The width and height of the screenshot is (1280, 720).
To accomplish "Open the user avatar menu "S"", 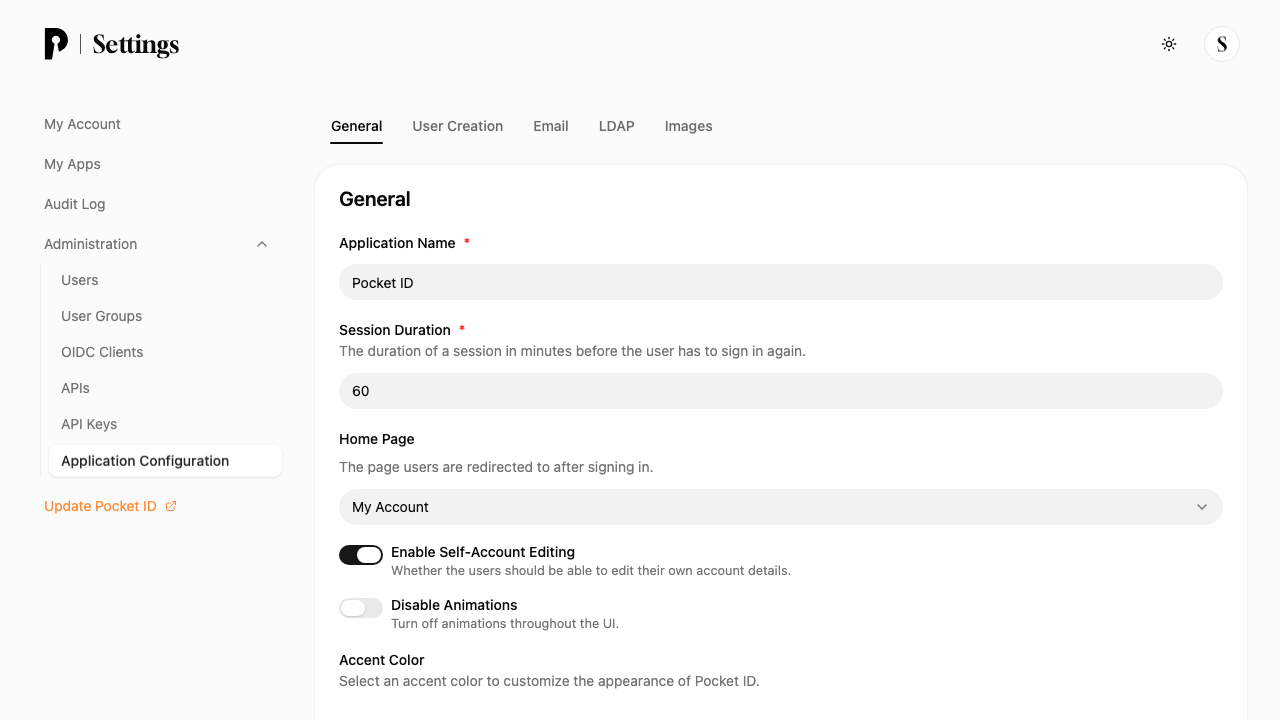I will (x=1222, y=44).
